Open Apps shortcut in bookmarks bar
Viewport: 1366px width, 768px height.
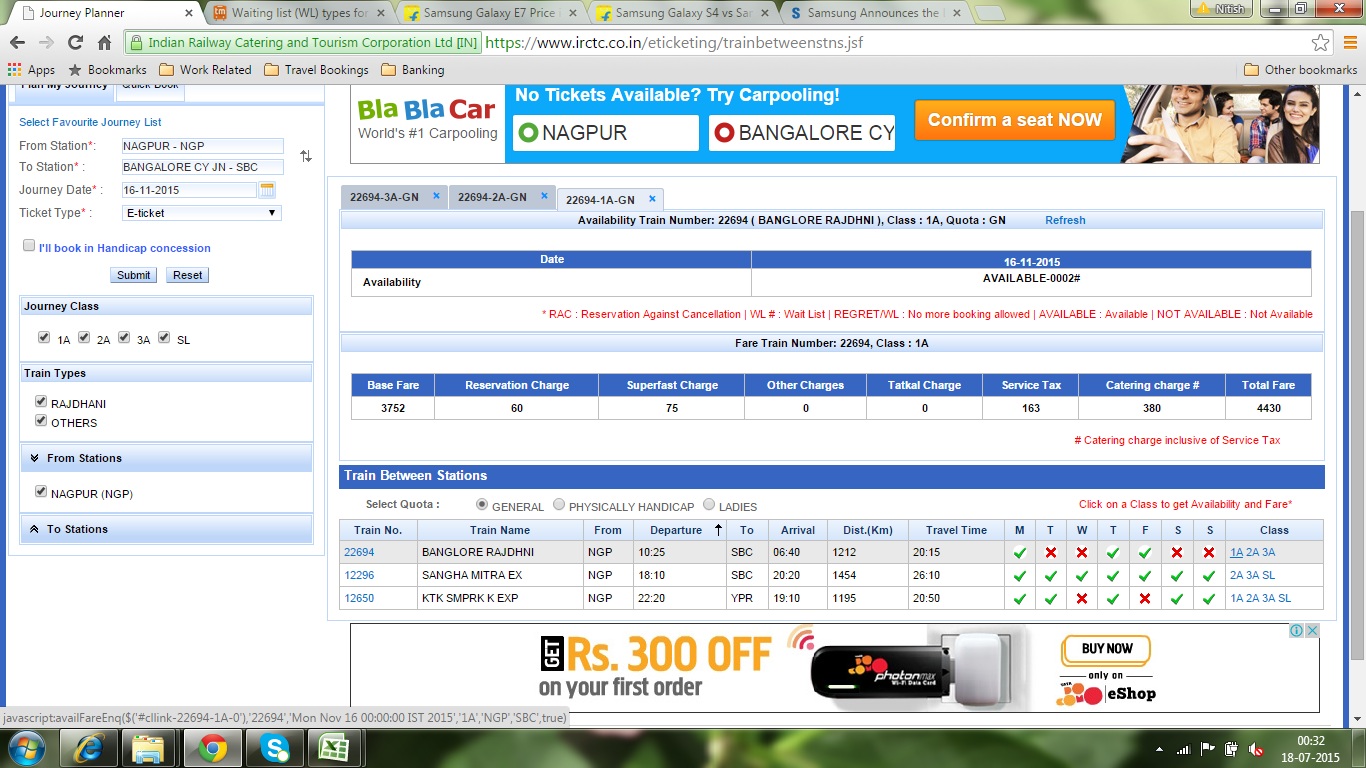[x=31, y=70]
